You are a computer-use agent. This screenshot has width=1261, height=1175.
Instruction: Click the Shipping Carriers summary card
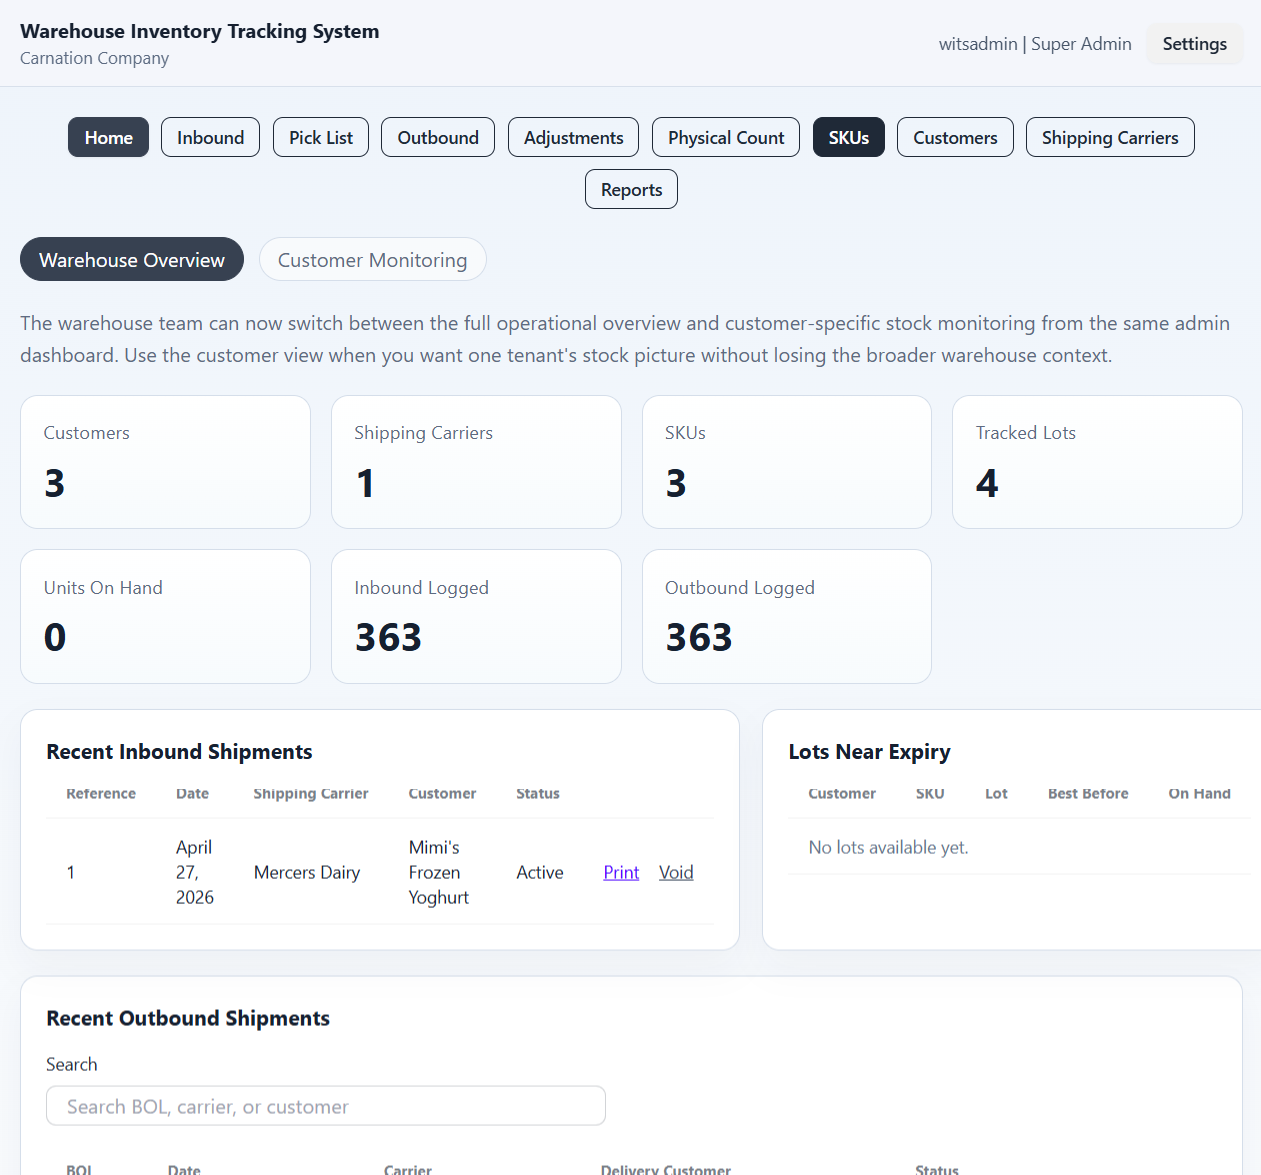tap(476, 462)
